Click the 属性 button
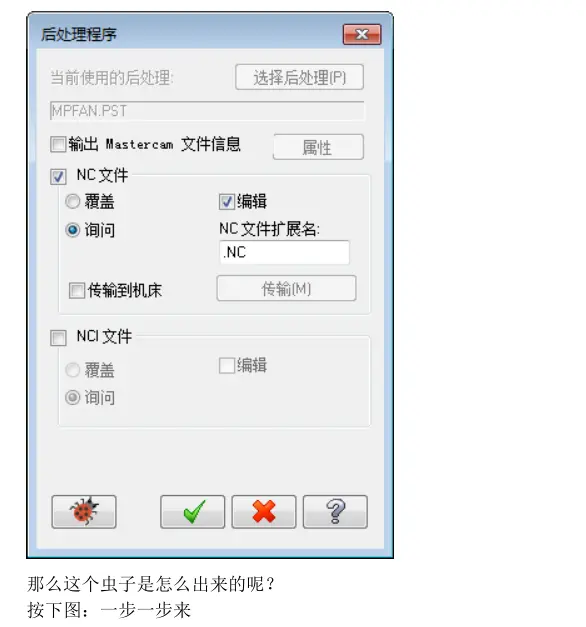Screen dimensions: 586x627 [318, 147]
